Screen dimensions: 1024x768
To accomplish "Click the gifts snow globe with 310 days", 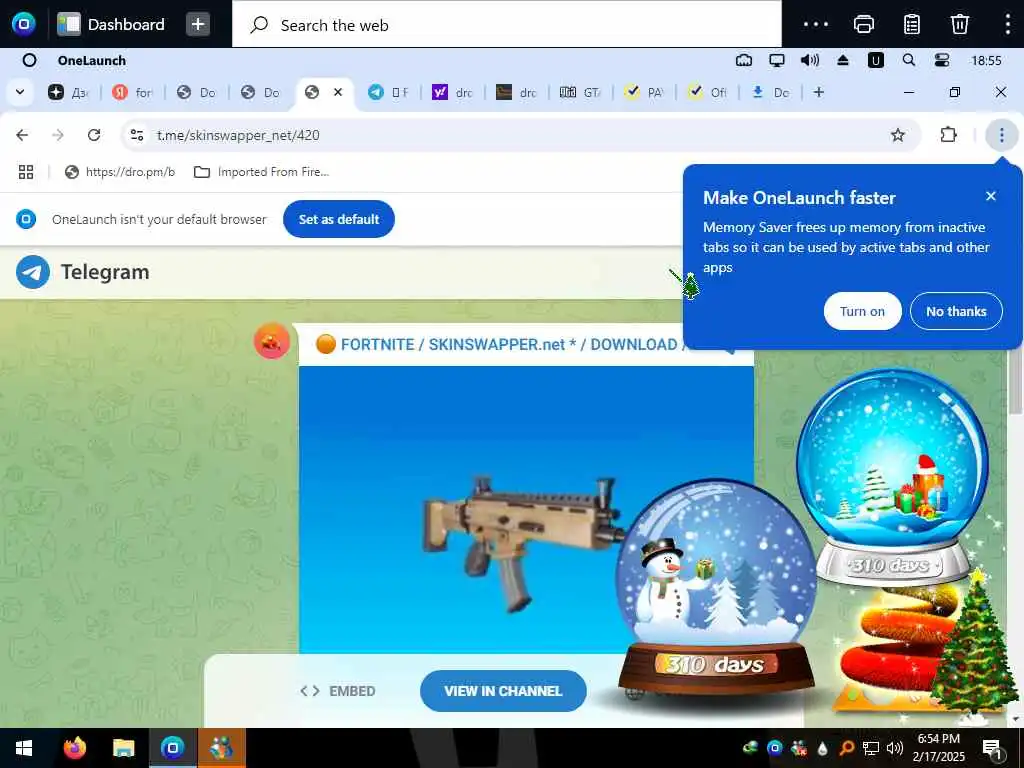I will point(892,477).
